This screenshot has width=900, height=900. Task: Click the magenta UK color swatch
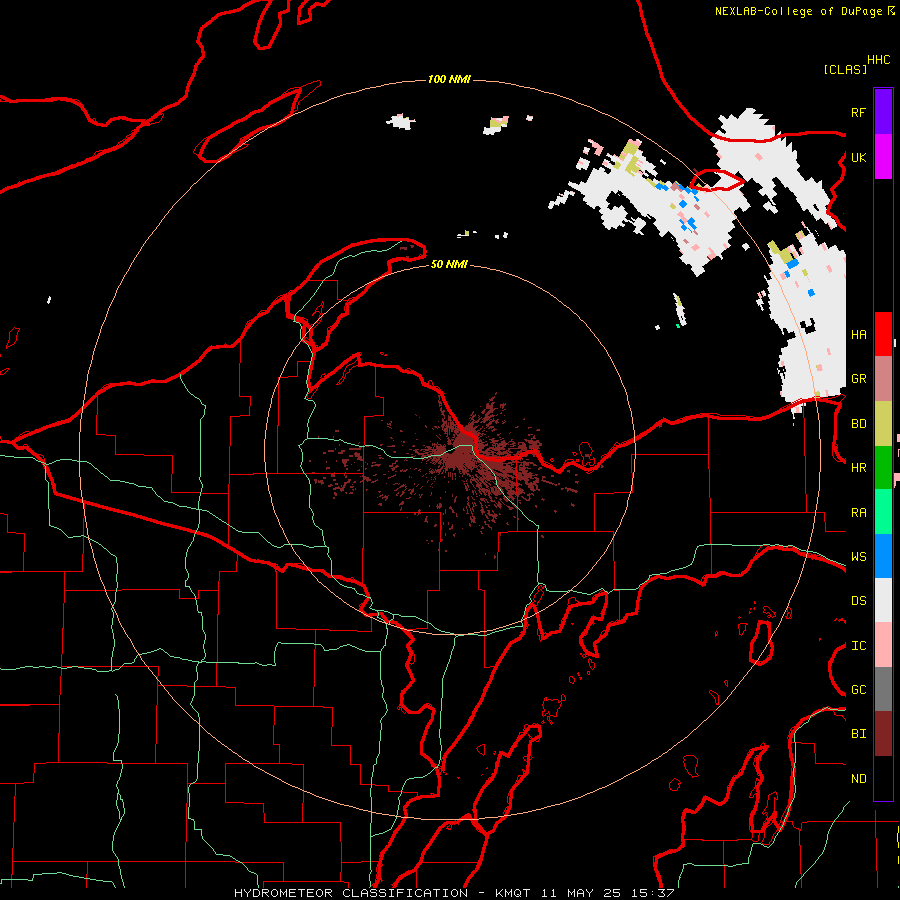coord(883,157)
